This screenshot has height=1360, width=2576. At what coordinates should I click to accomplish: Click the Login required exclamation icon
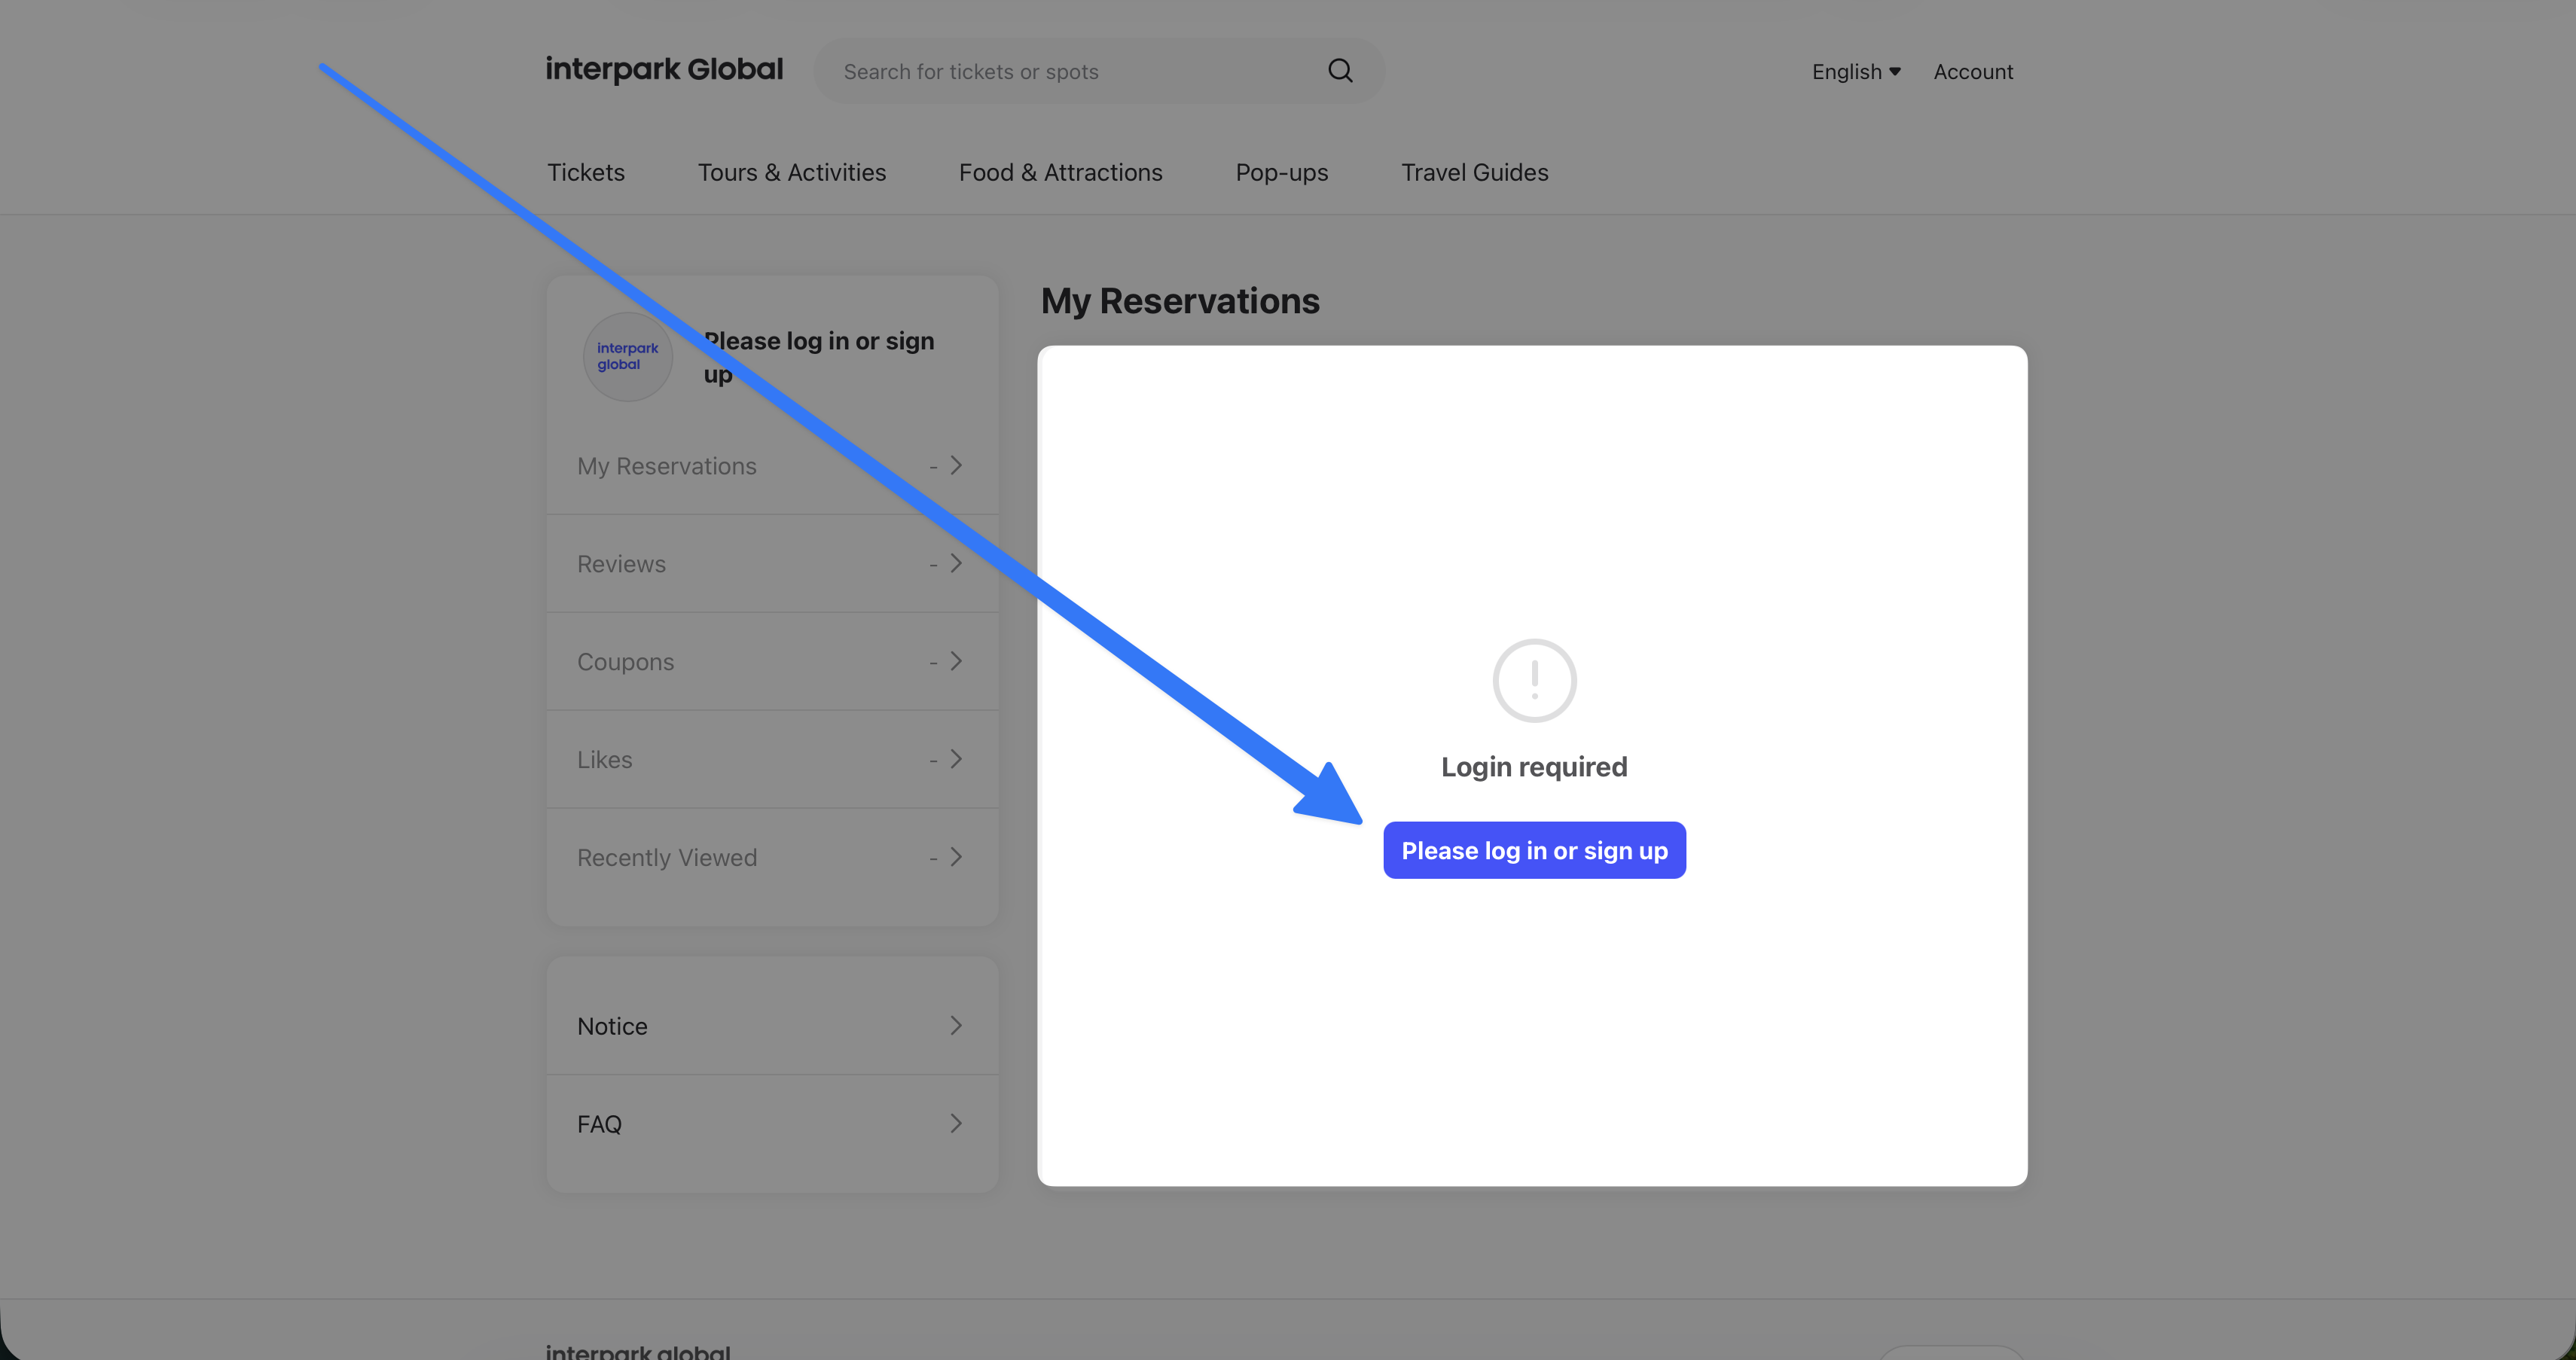click(1534, 680)
